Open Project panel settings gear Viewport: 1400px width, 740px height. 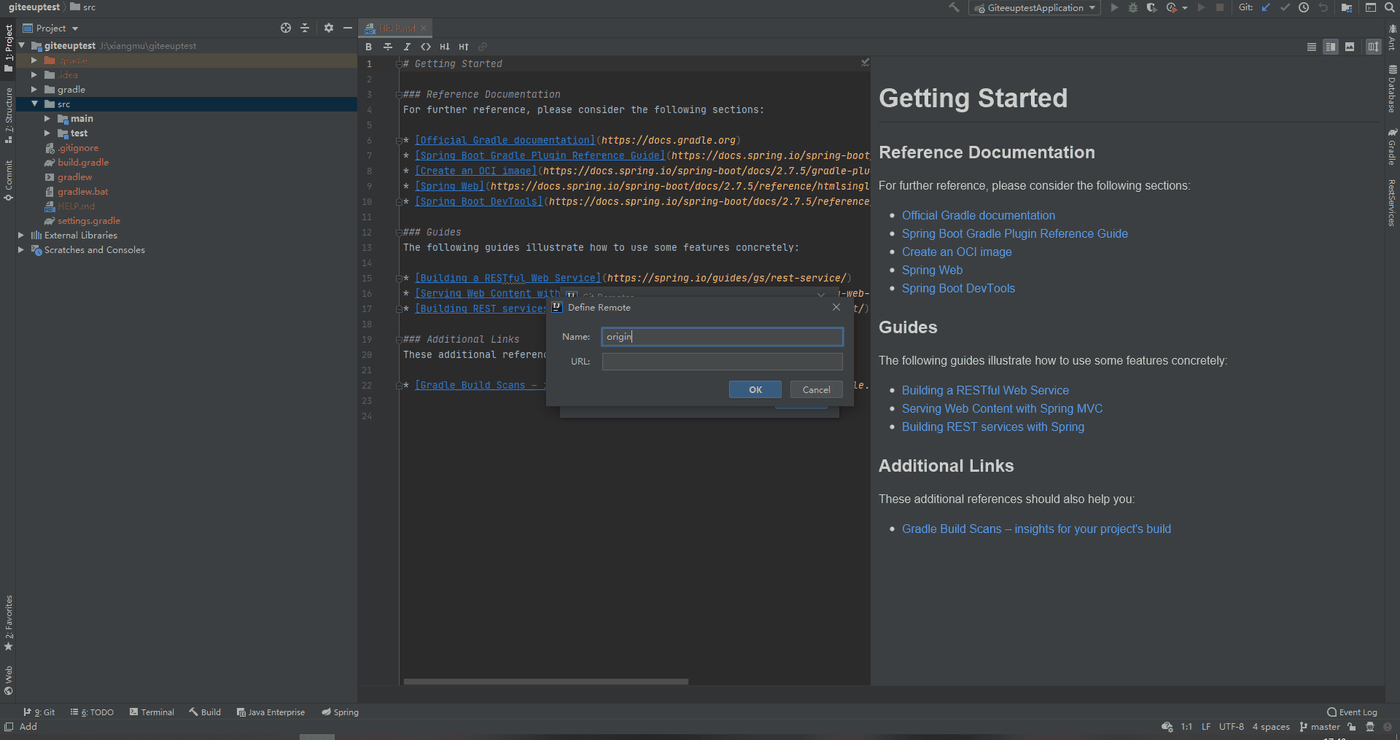pos(328,28)
